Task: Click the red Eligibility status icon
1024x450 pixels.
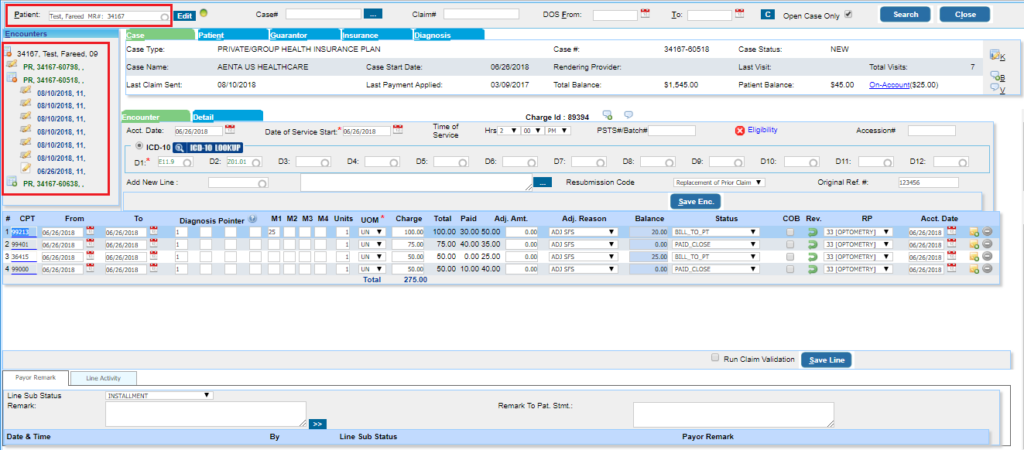Action: click(741, 130)
